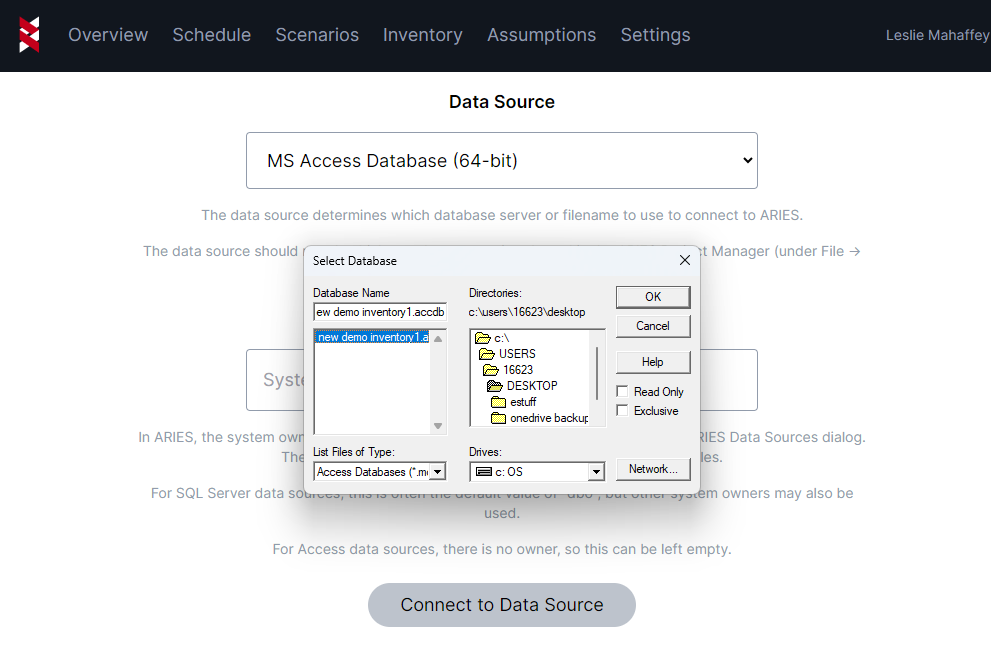
Task: Click the Database Name text field
Action: pos(379,312)
